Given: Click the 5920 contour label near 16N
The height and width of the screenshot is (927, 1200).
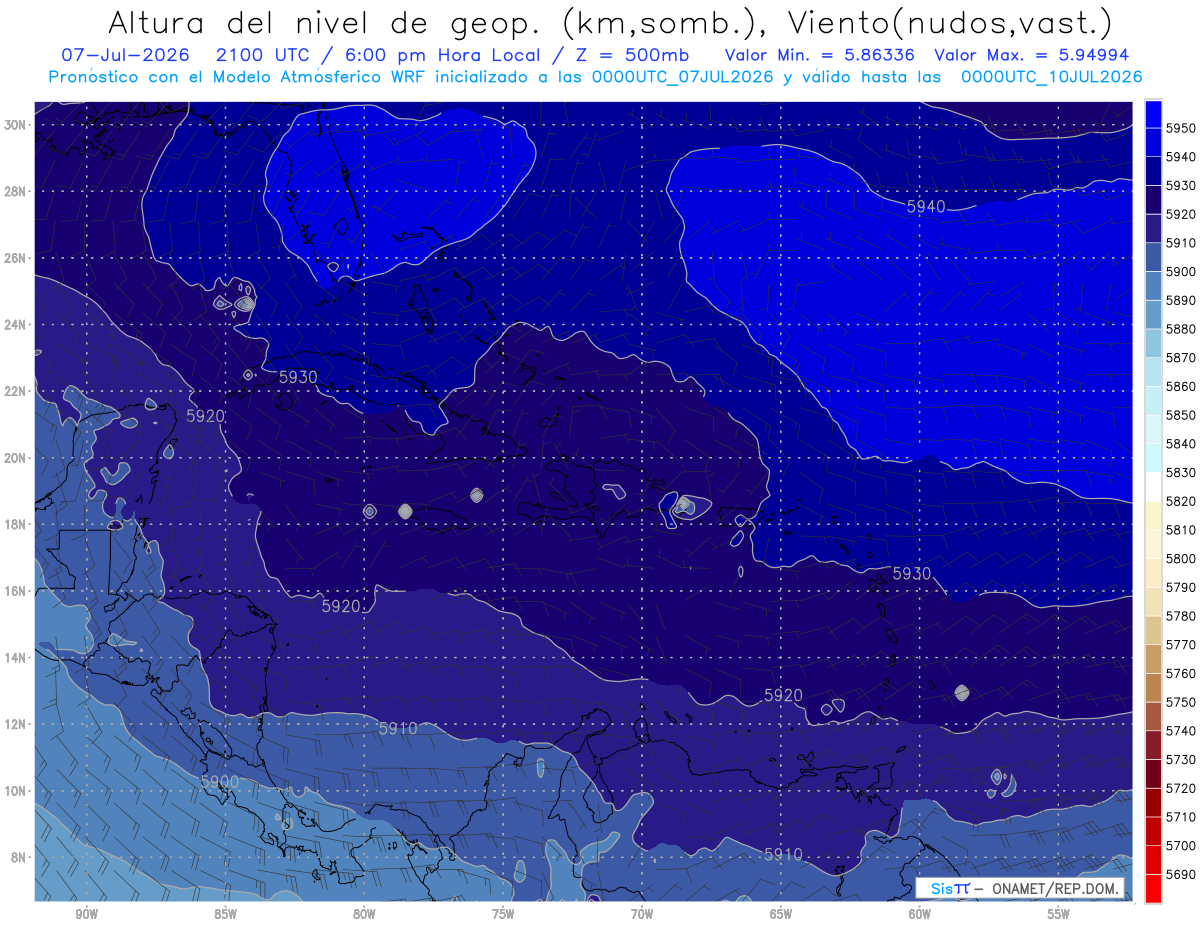Looking at the screenshot, I should 341,606.
